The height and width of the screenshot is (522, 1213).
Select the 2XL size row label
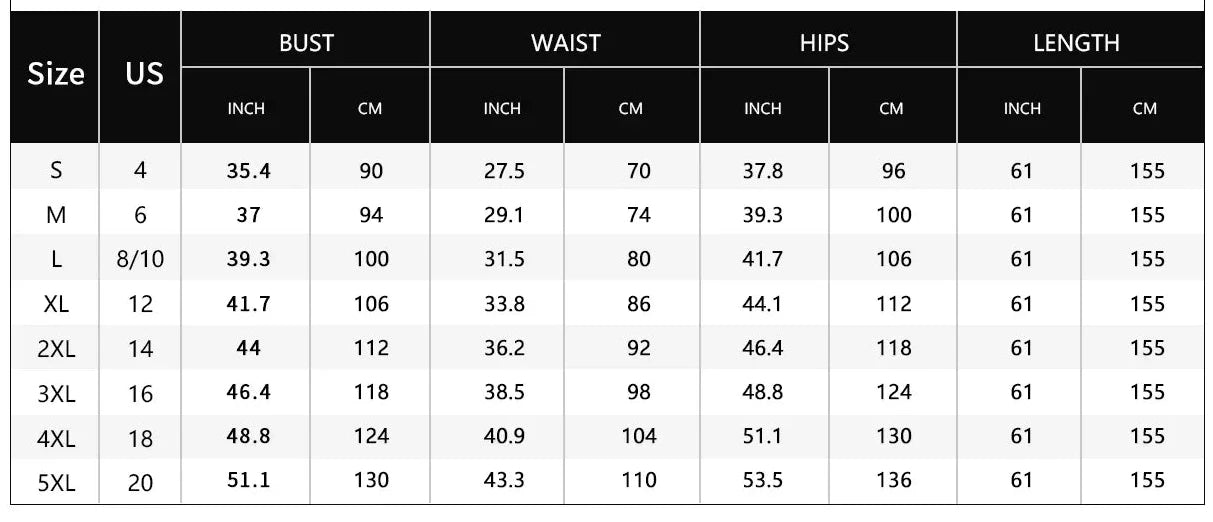56,349
